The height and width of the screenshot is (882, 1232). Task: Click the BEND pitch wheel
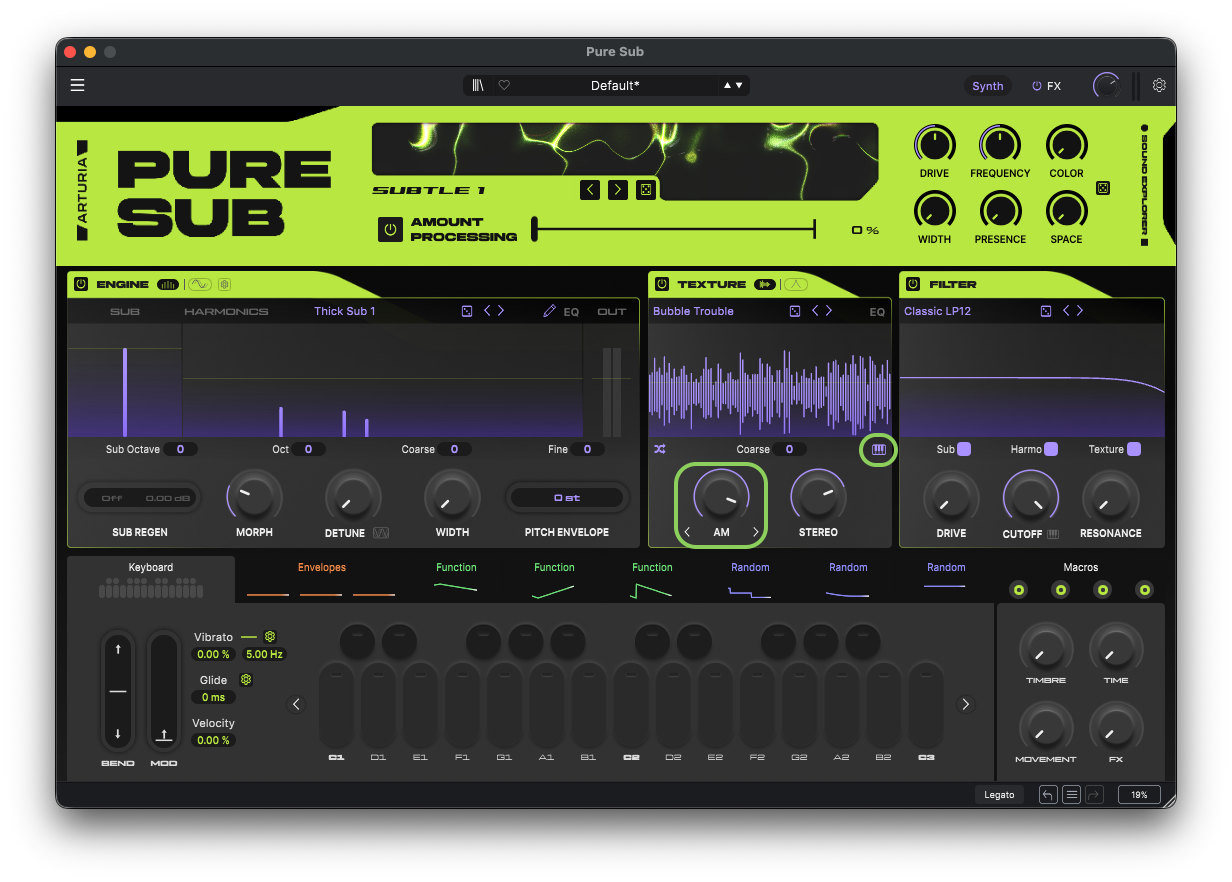[118, 691]
